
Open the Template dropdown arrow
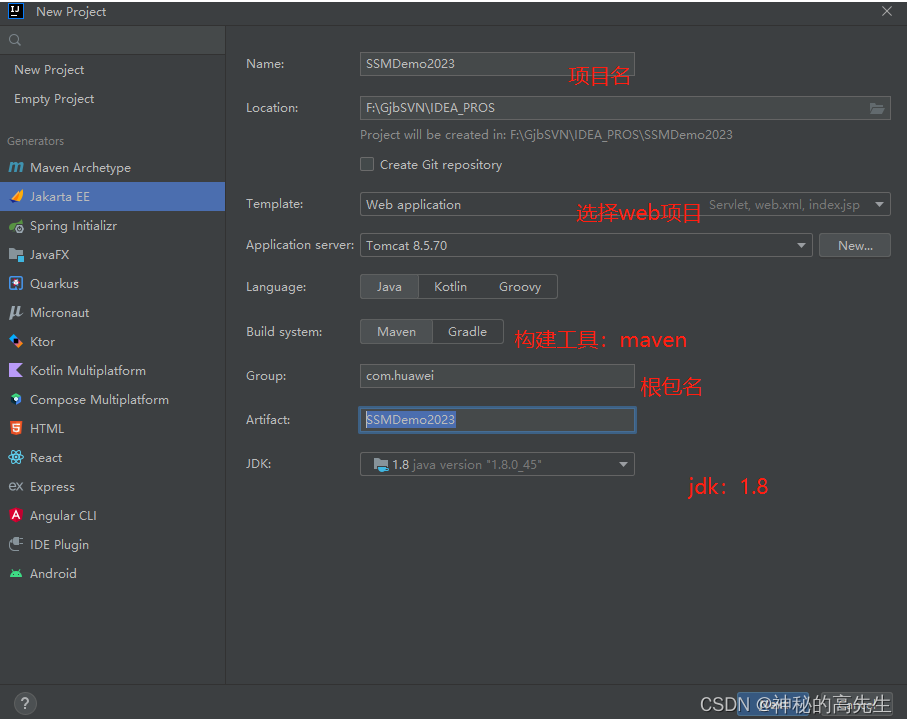click(x=879, y=204)
